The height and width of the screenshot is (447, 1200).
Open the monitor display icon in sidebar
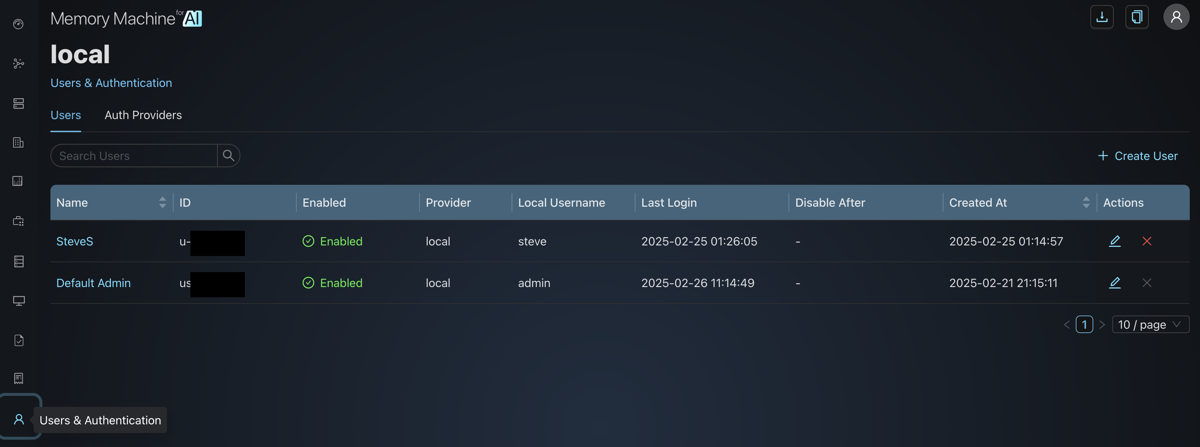(x=18, y=300)
